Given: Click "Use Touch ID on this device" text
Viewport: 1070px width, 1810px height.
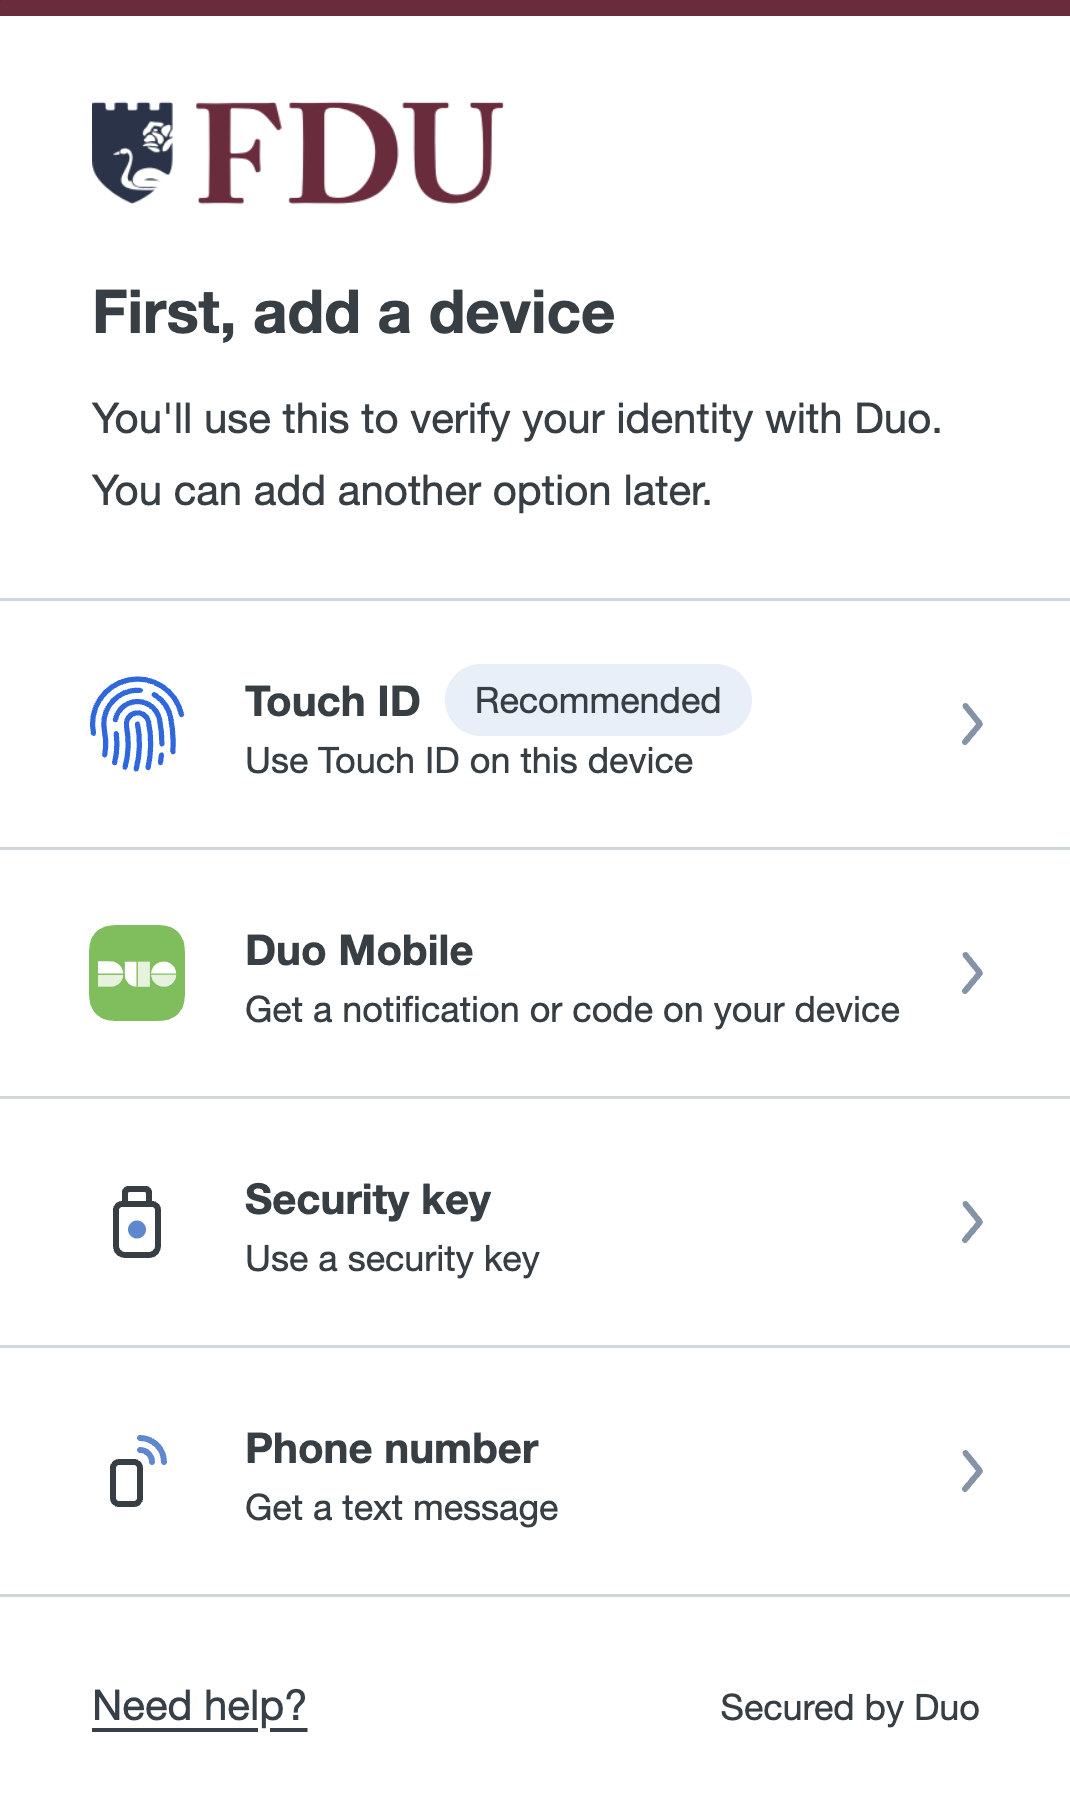Looking at the screenshot, I should pos(469,761).
